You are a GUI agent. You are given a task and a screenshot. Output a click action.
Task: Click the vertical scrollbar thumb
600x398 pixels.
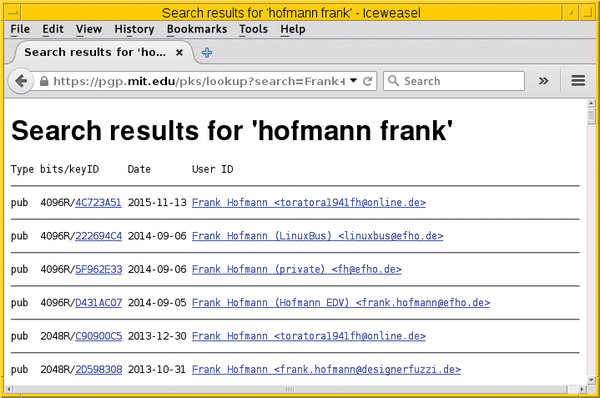click(591, 116)
